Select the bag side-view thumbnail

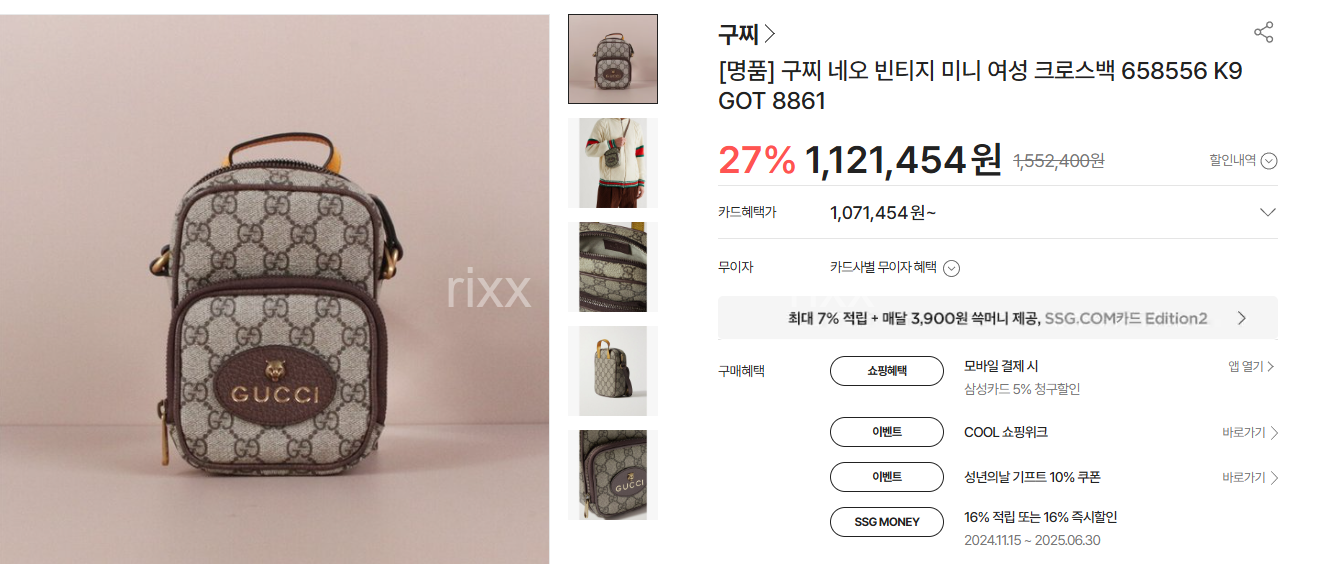[613, 371]
